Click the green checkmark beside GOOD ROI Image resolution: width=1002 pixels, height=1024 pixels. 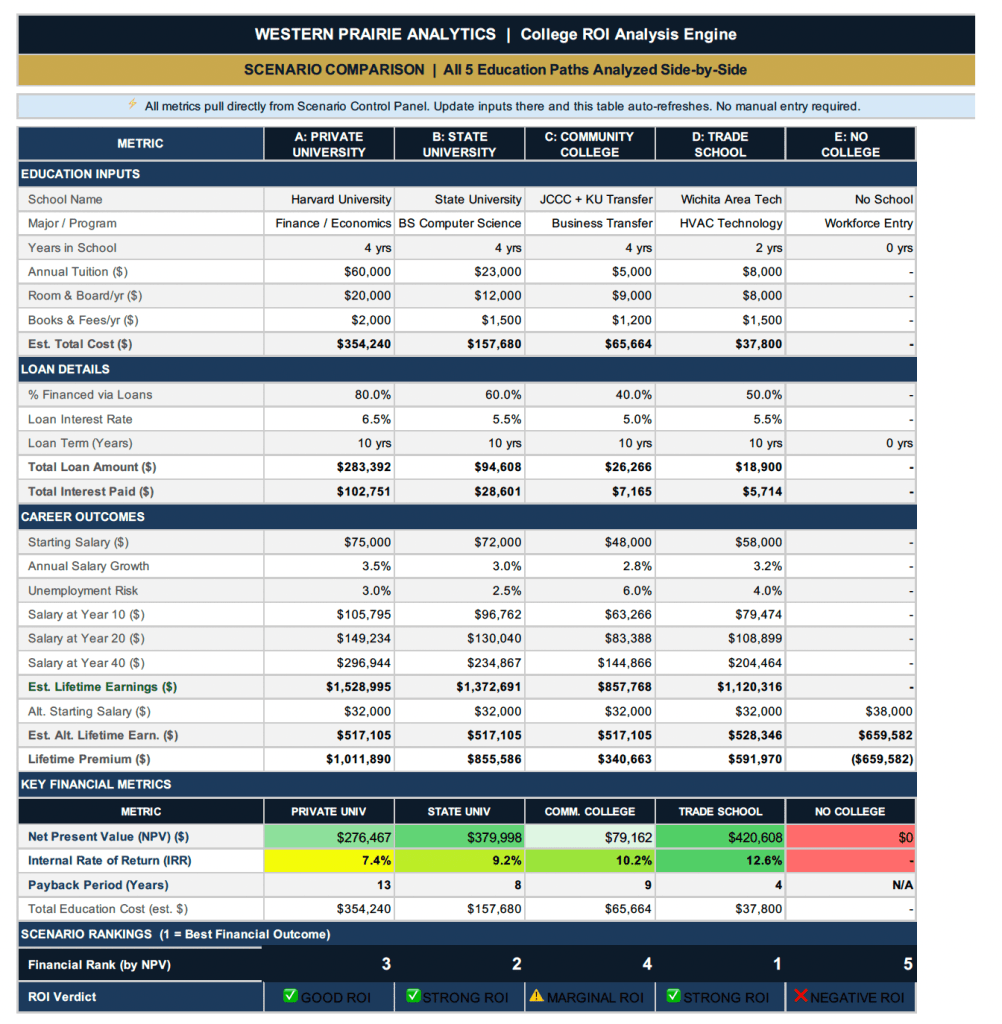tap(290, 996)
